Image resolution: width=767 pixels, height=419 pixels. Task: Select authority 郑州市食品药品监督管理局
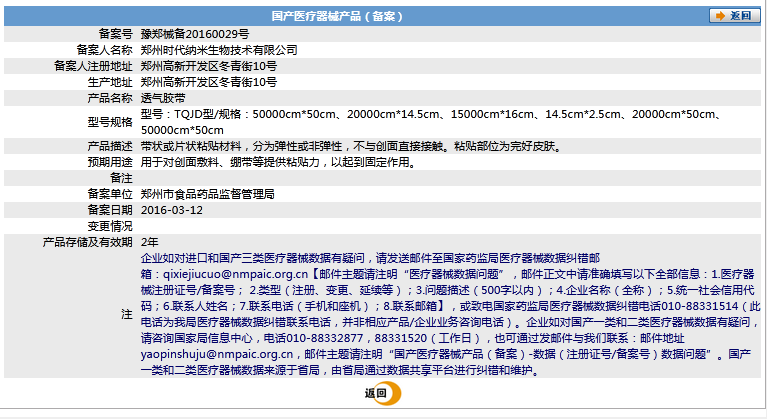[208, 194]
